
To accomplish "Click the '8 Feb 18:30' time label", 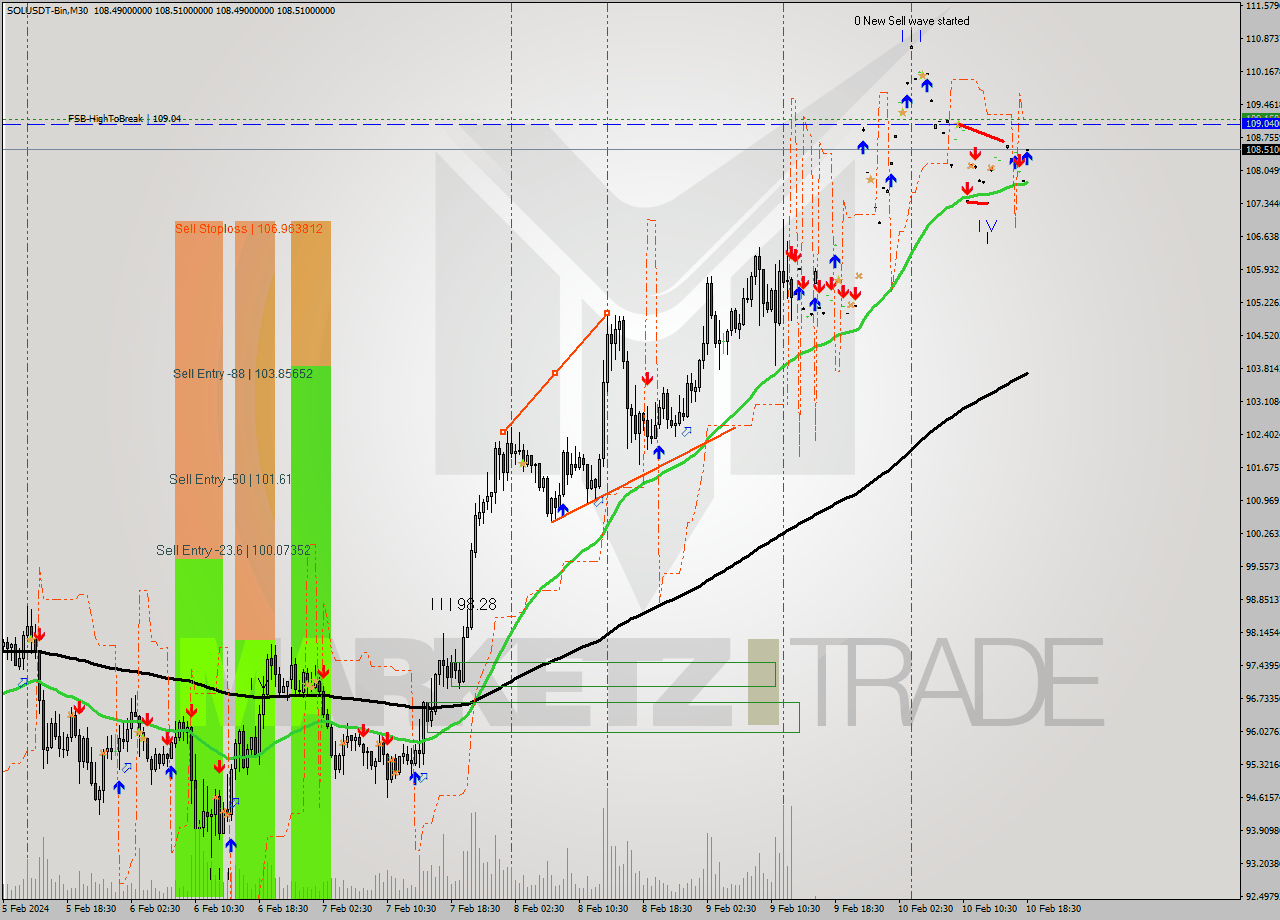I will [666, 909].
